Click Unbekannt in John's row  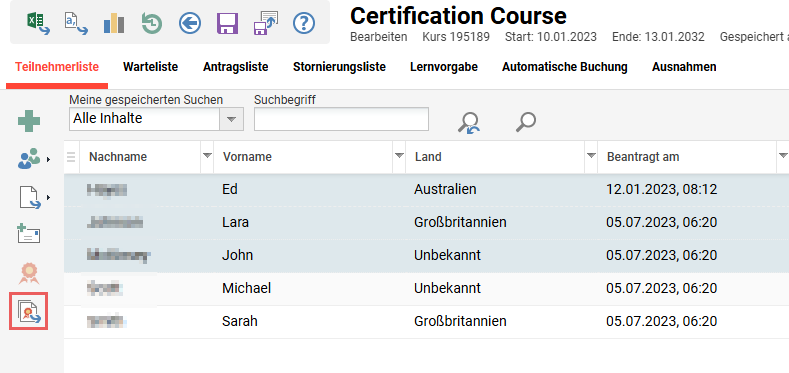point(447,256)
